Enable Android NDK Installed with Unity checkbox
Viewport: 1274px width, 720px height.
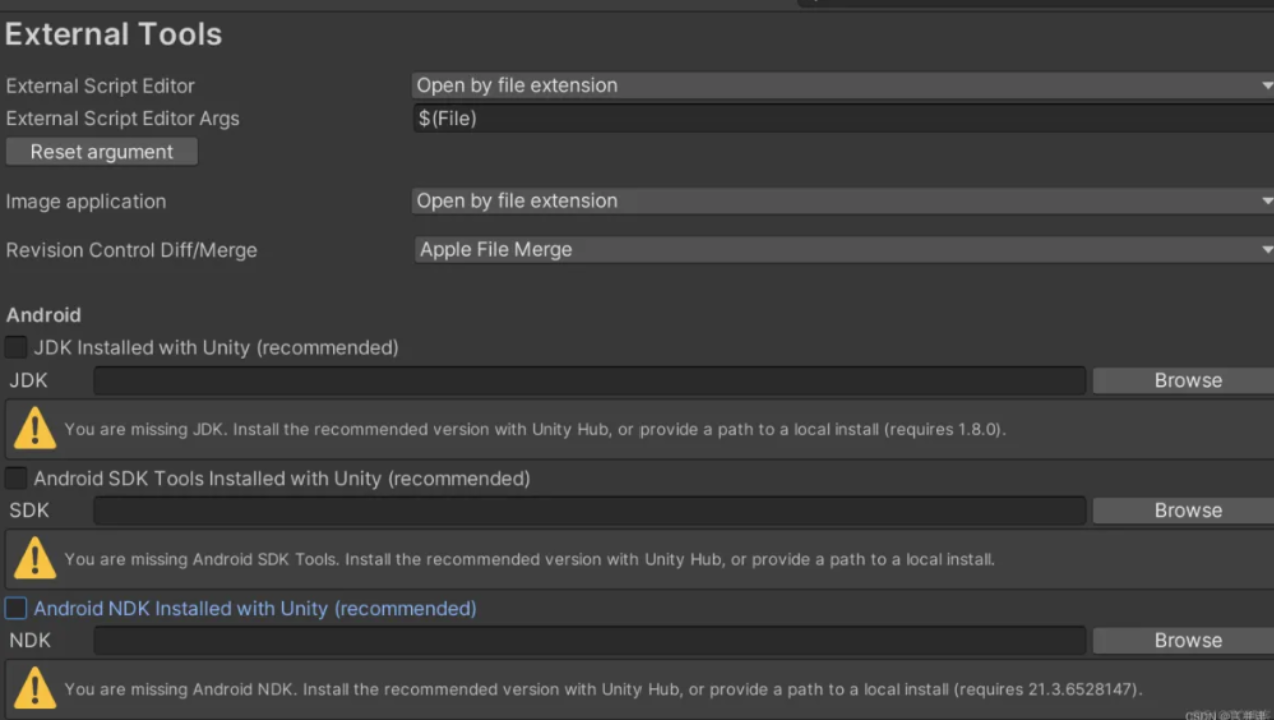pos(16,608)
